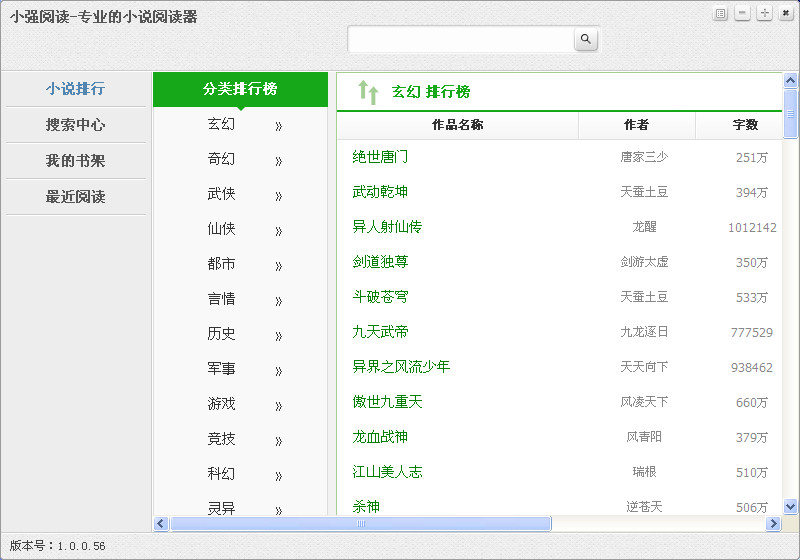800x560 pixels.
Task: Expand the 仙侠 category chevron
Action: point(278,231)
